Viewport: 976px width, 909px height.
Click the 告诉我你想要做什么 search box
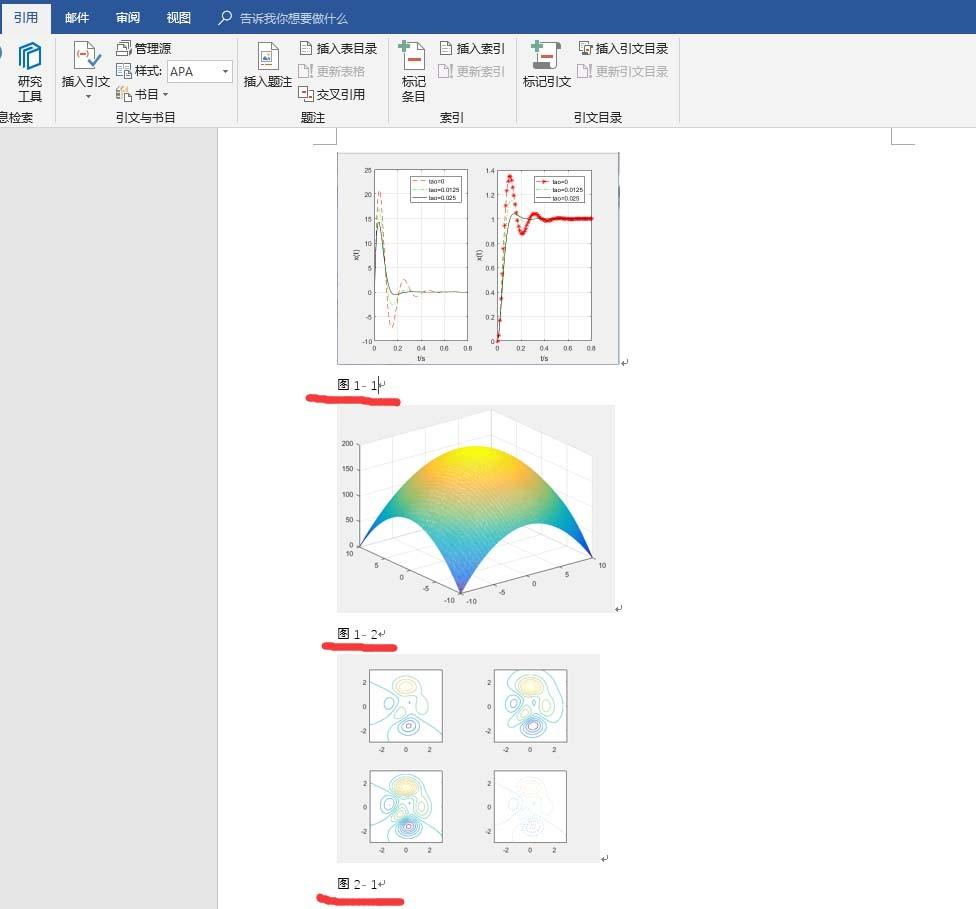[x=290, y=17]
